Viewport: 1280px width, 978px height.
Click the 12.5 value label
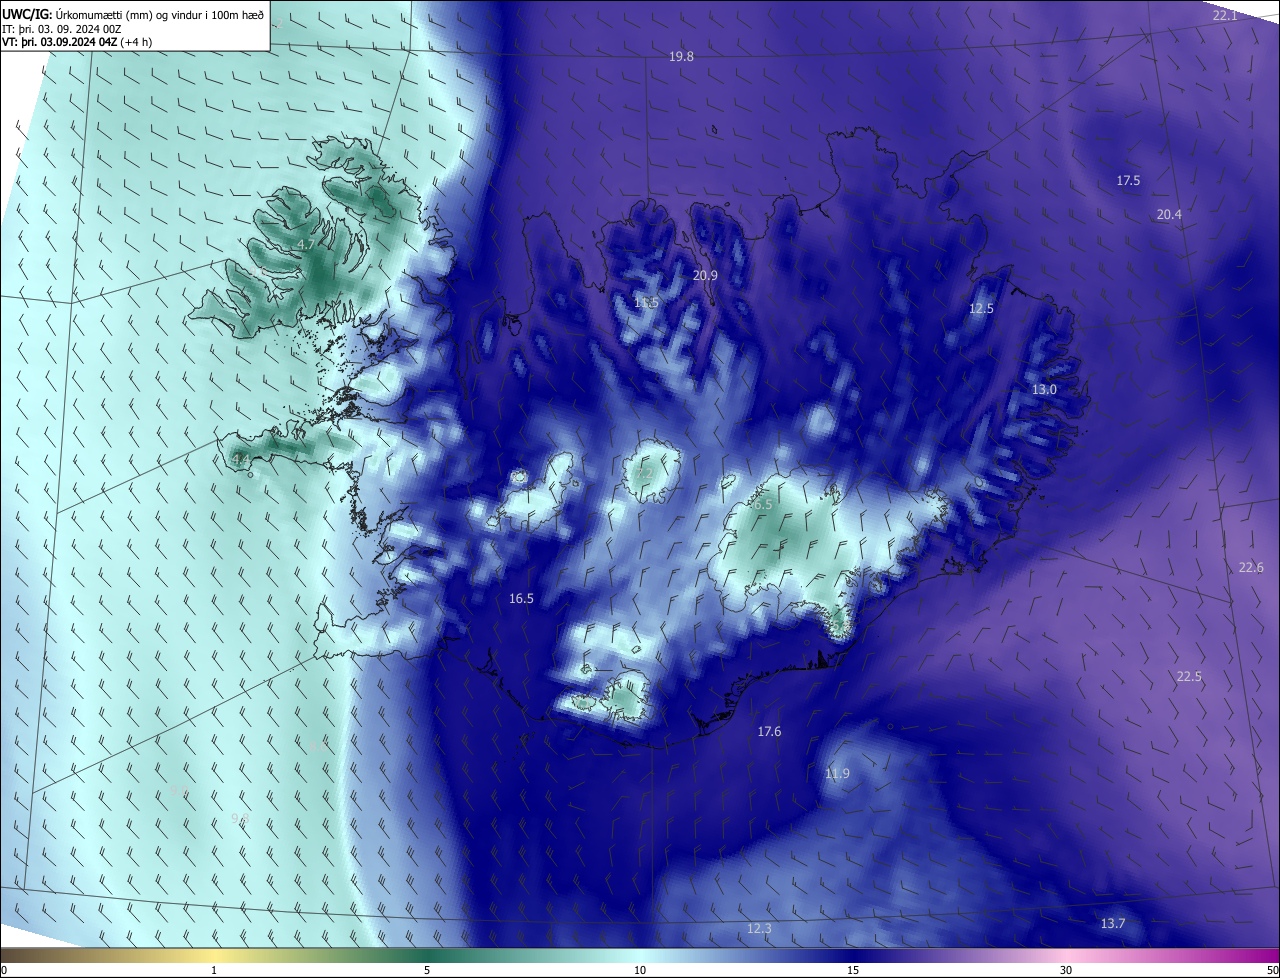click(981, 308)
